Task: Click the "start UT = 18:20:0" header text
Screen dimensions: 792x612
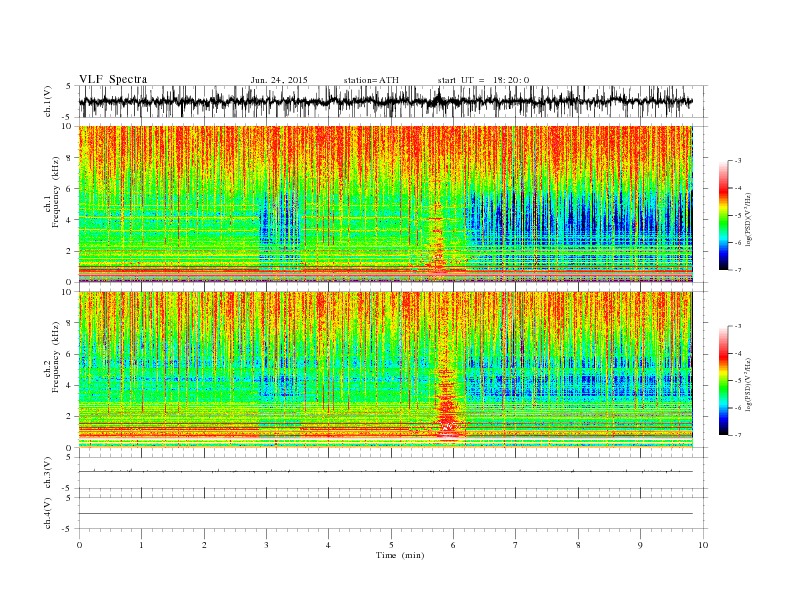Action: point(483,80)
